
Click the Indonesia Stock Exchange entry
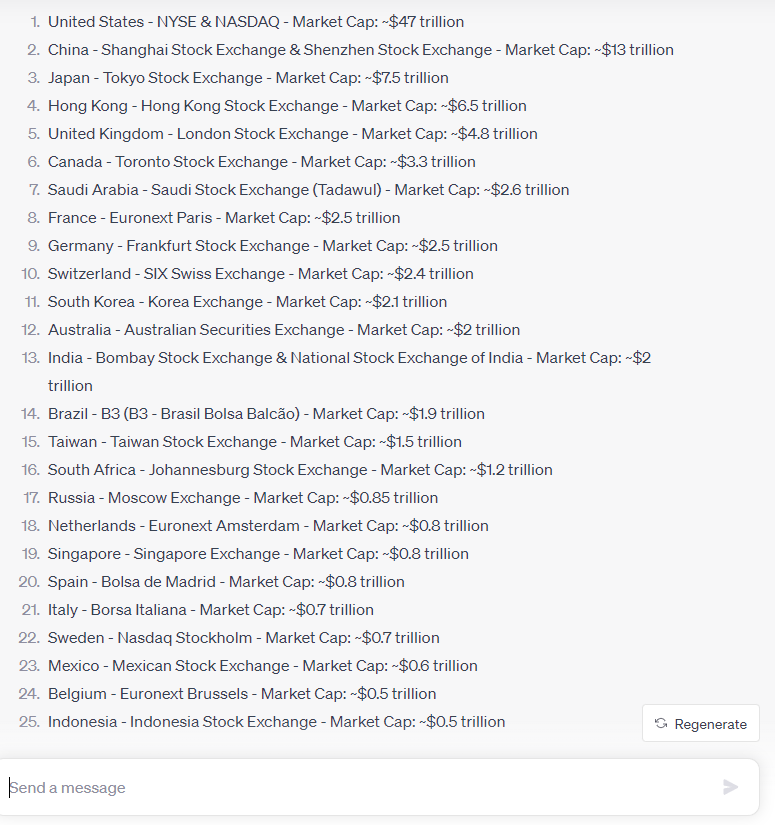276,722
